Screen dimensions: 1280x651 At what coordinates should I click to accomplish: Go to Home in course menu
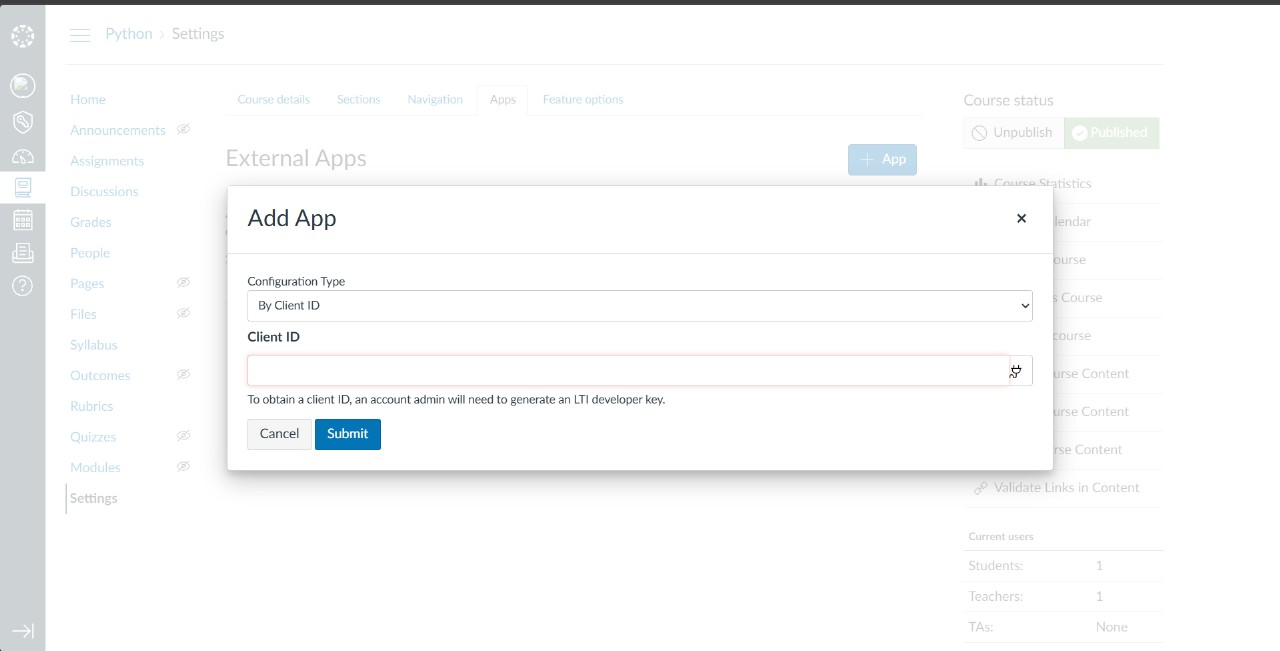[x=88, y=99]
